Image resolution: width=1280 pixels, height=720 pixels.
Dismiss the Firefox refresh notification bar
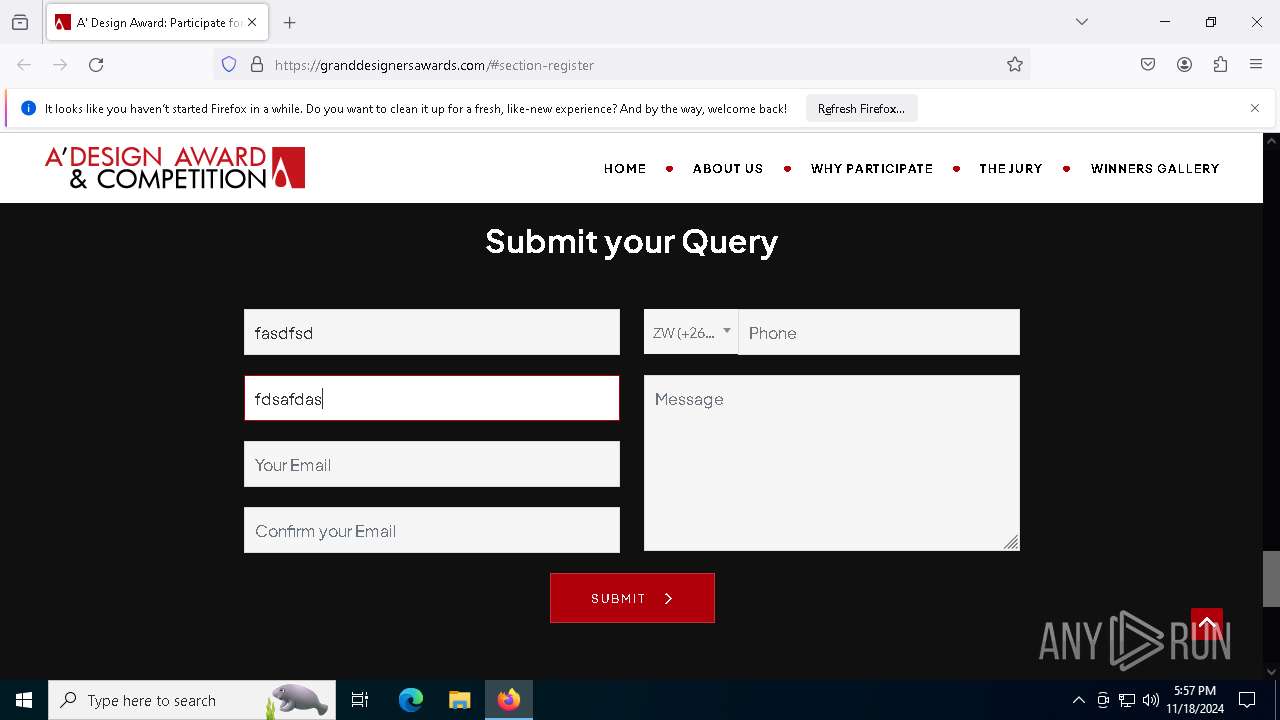(x=1255, y=108)
